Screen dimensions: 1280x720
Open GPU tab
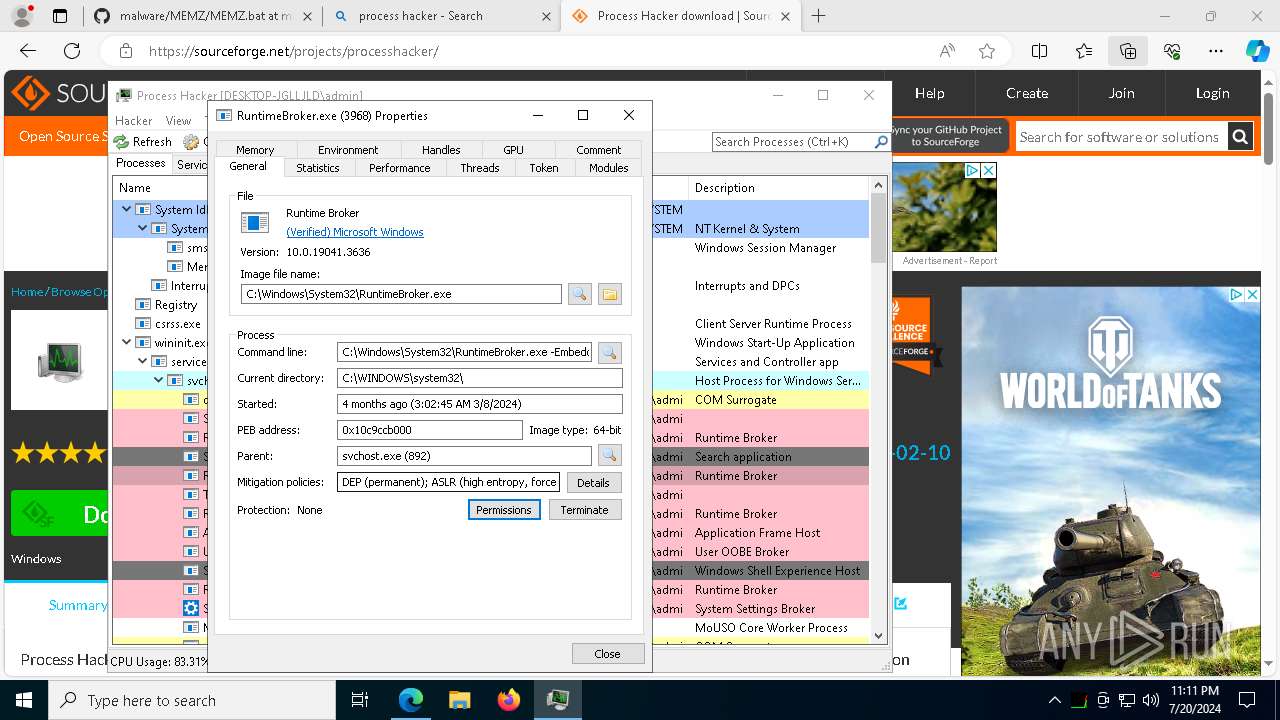[x=513, y=150]
